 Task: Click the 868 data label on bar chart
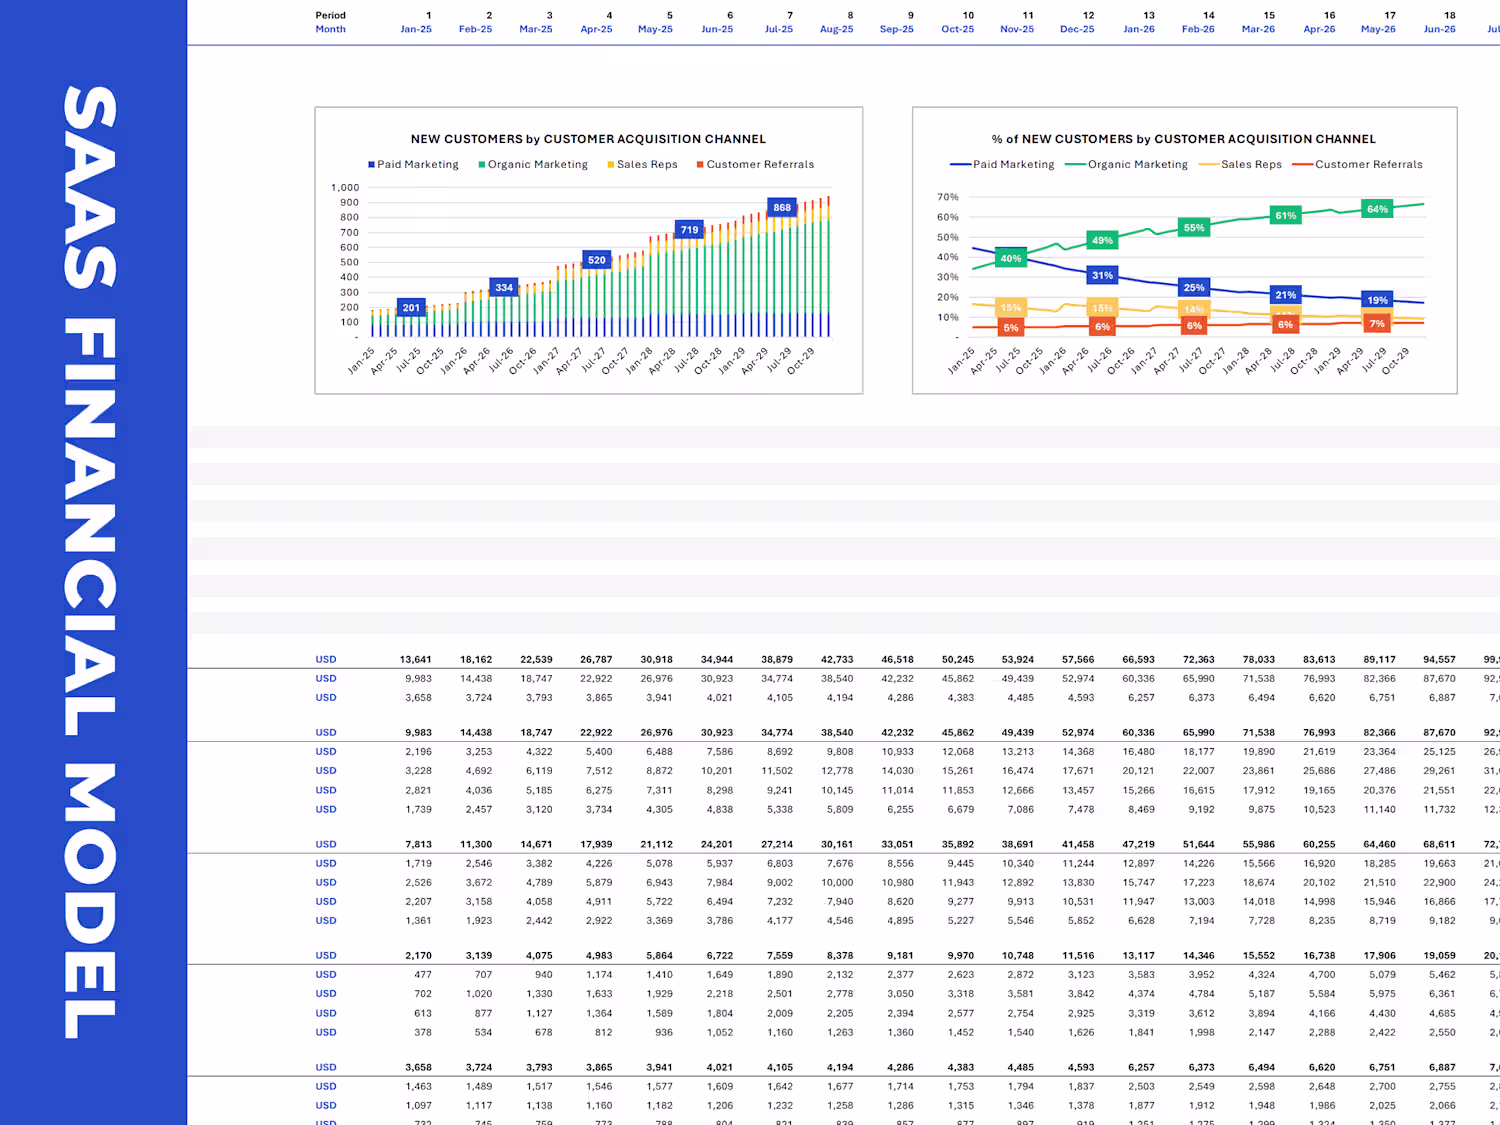[x=782, y=208]
